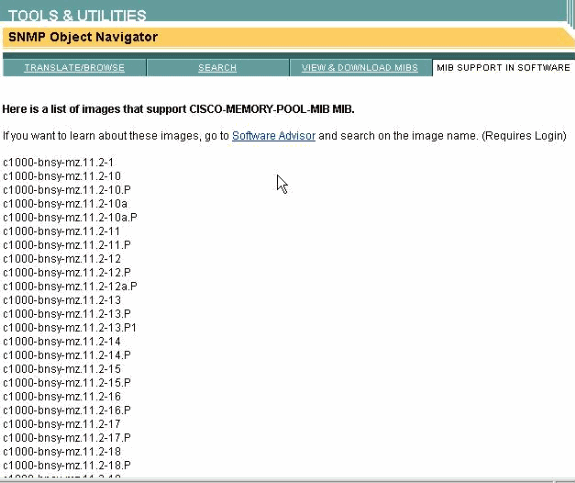This screenshot has width=575, height=483.
Task: Select image name c1000-bnsy-mz.11.2-11
Action: click(x=61, y=231)
